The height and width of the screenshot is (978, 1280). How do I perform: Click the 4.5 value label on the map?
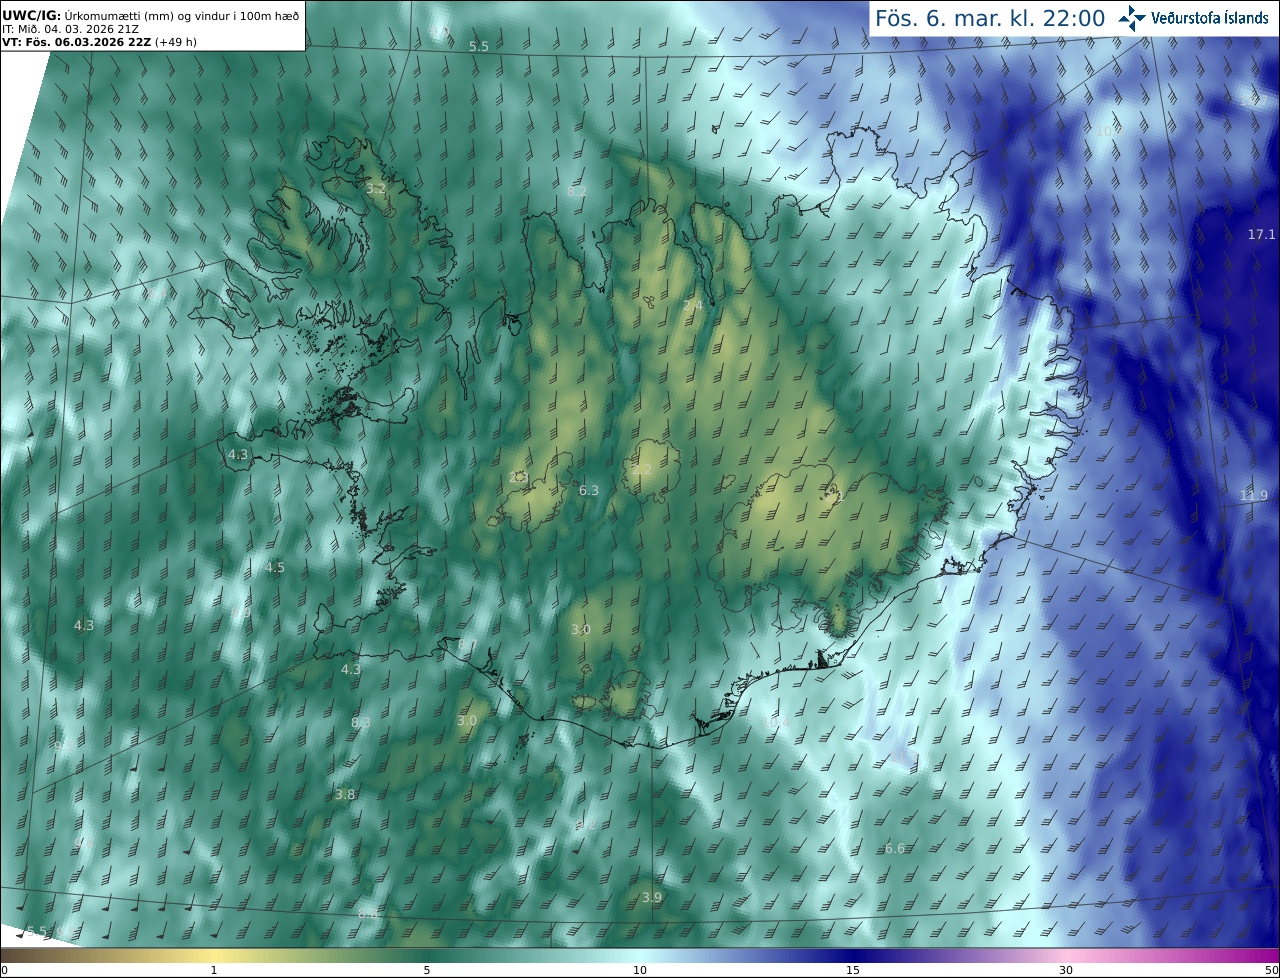(x=275, y=567)
